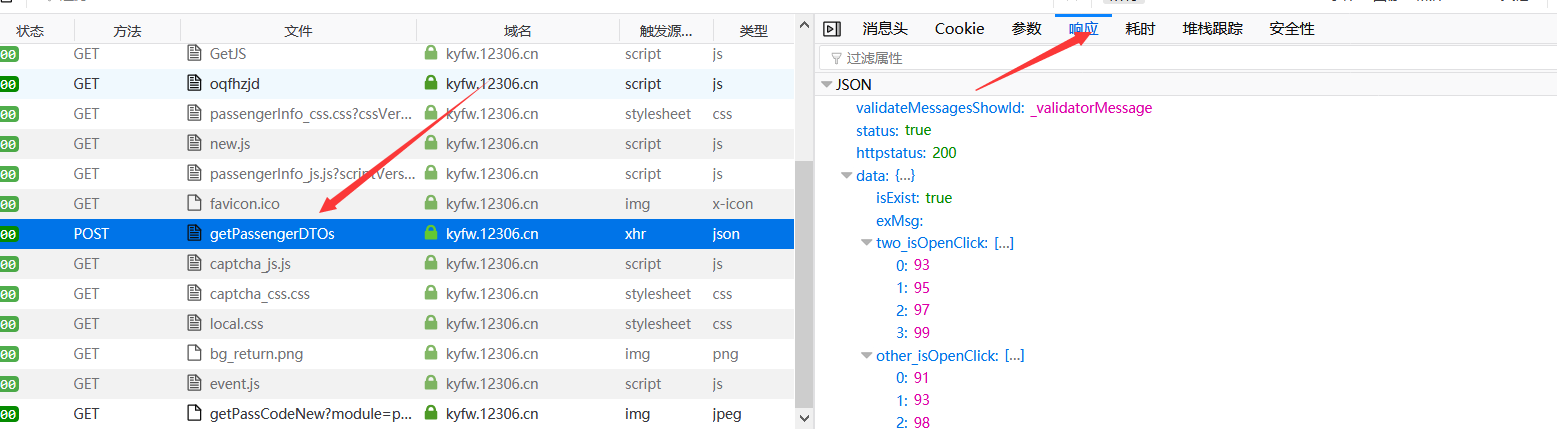Select the local.css request
This screenshot has width=1557, height=429.
pos(397,324)
